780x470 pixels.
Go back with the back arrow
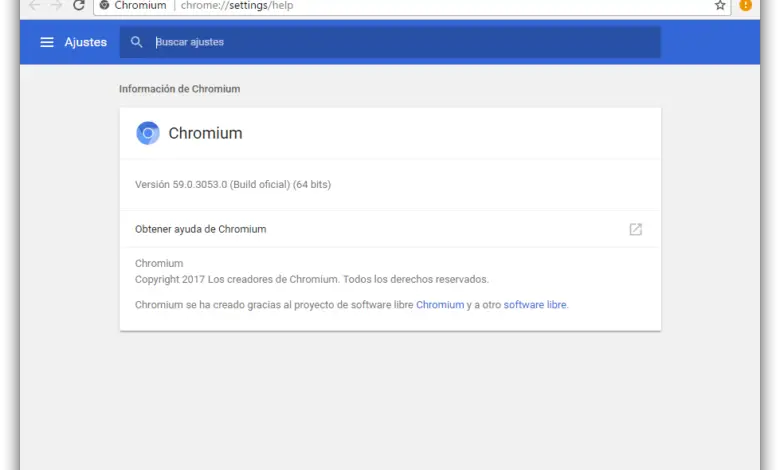point(34,5)
